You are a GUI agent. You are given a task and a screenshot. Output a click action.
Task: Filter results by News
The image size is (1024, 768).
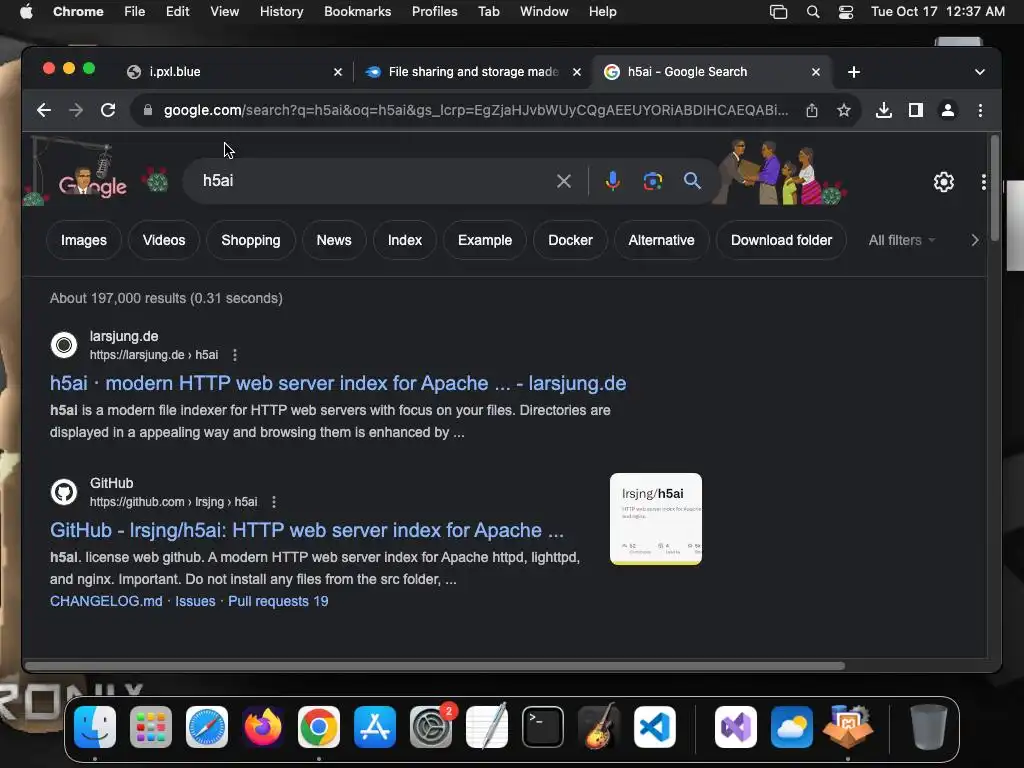[x=334, y=240]
